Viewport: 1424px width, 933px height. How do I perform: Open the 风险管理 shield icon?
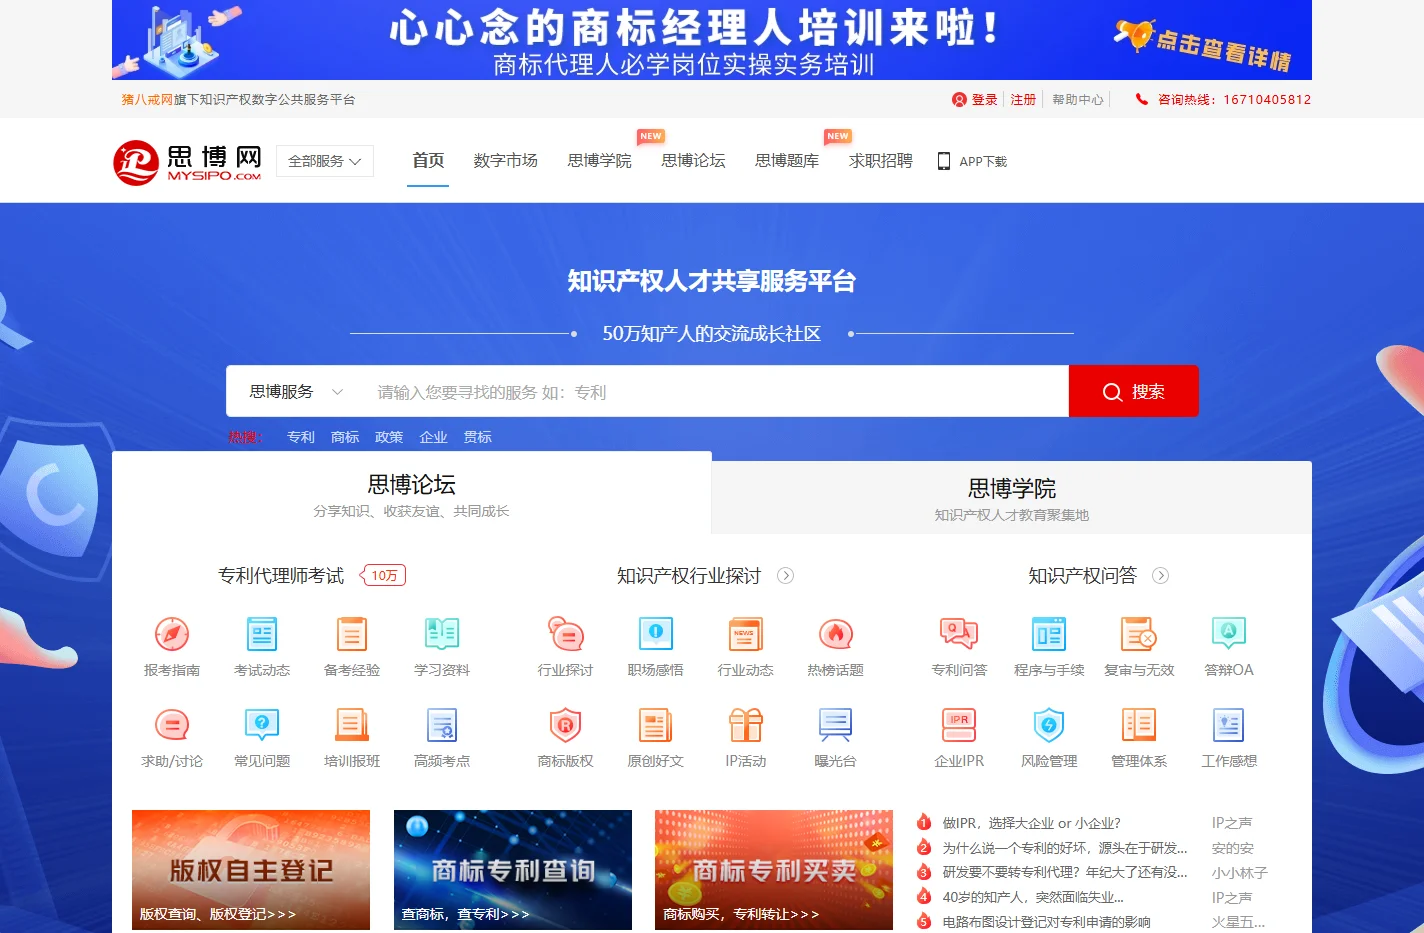1049,725
